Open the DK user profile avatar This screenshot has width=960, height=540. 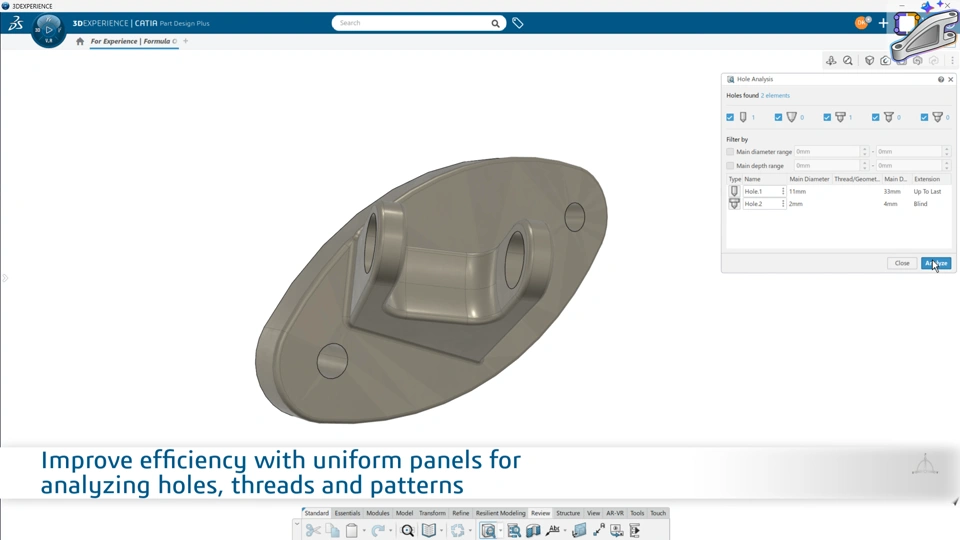point(861,23)
